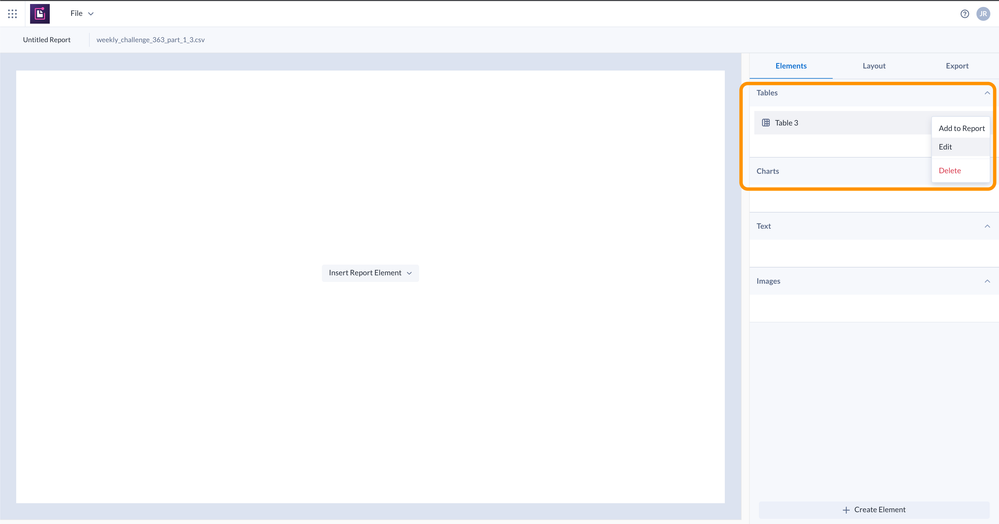Switch to the Layout tab
The image size is (999, 524).
click(874, 66)
